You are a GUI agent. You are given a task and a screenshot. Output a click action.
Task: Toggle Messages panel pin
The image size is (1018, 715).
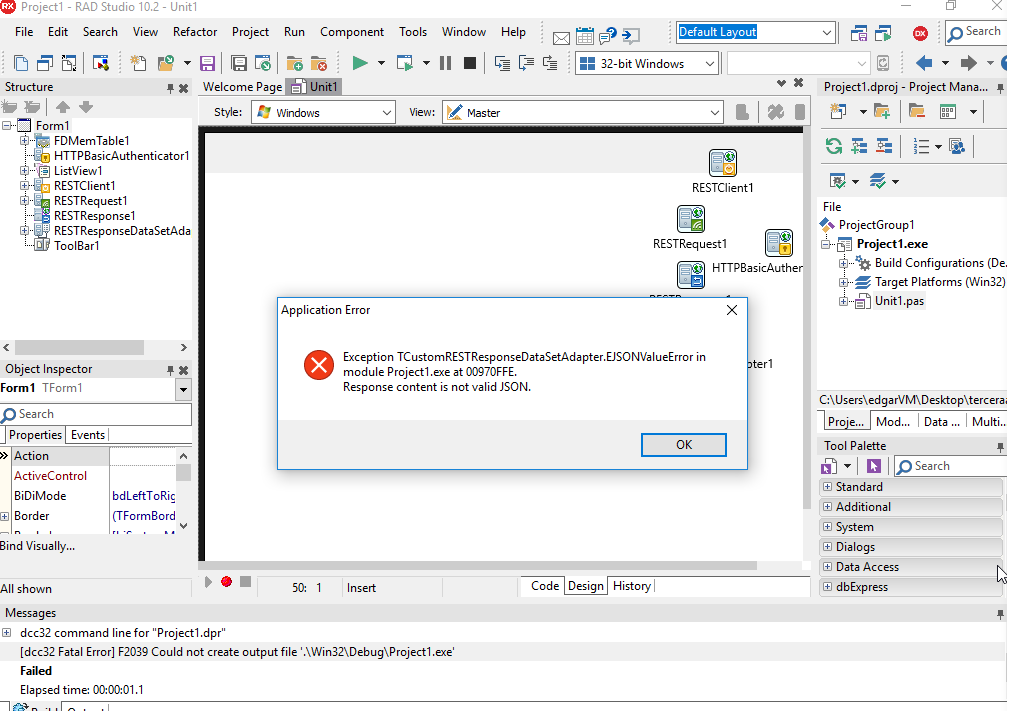click(x=1000, y=614)
